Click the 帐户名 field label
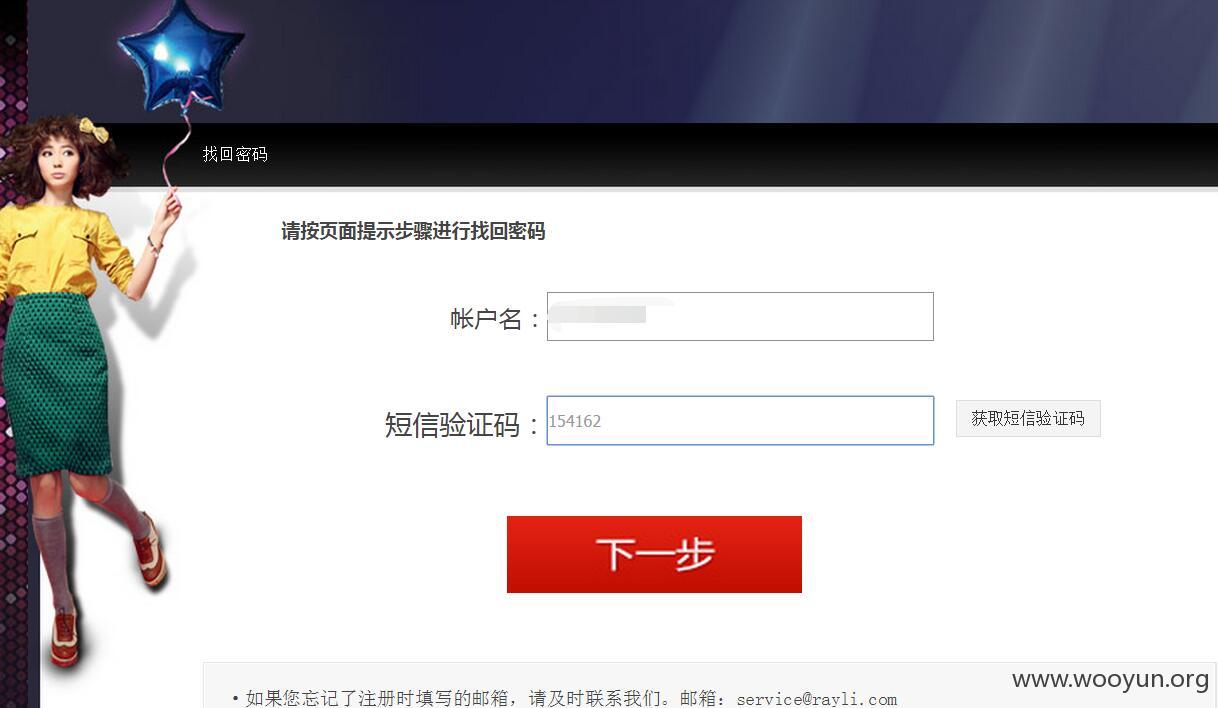 pyautogui.click(x=494, y=319)
